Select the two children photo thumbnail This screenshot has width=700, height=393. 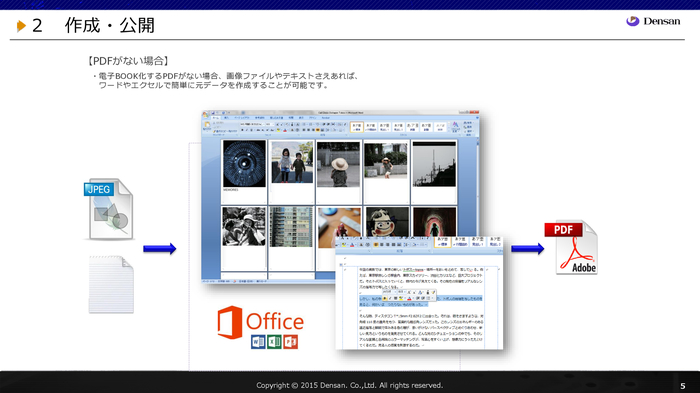point(292,162)
